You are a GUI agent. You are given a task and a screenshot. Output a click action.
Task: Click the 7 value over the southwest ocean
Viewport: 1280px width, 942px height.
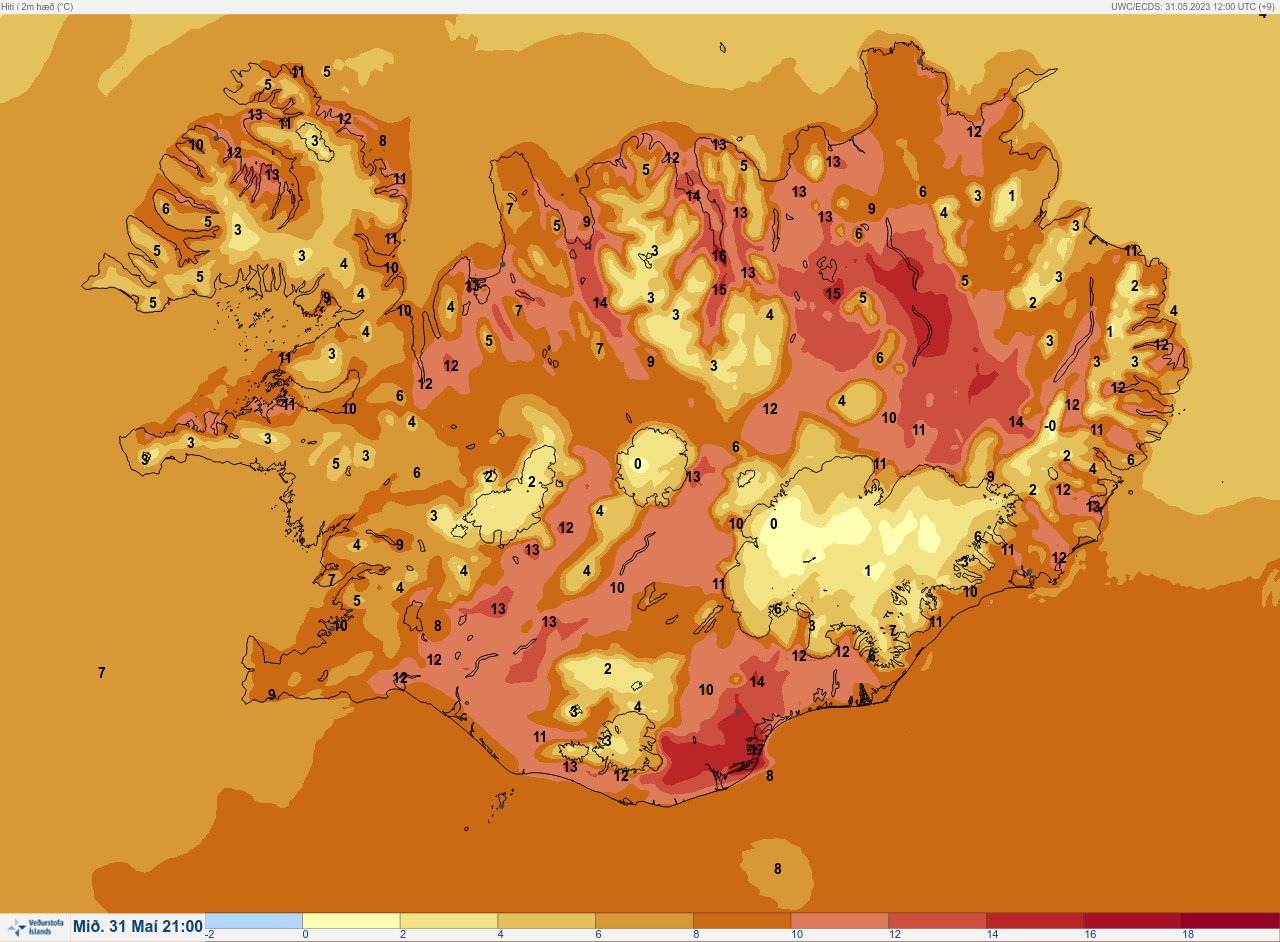102,673
